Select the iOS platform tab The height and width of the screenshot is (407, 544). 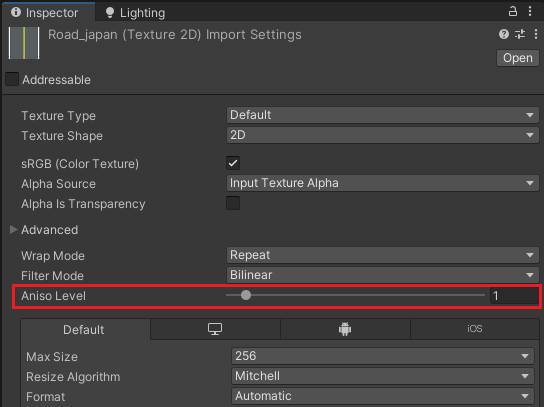pyautogui.click(x=475, y=329)
